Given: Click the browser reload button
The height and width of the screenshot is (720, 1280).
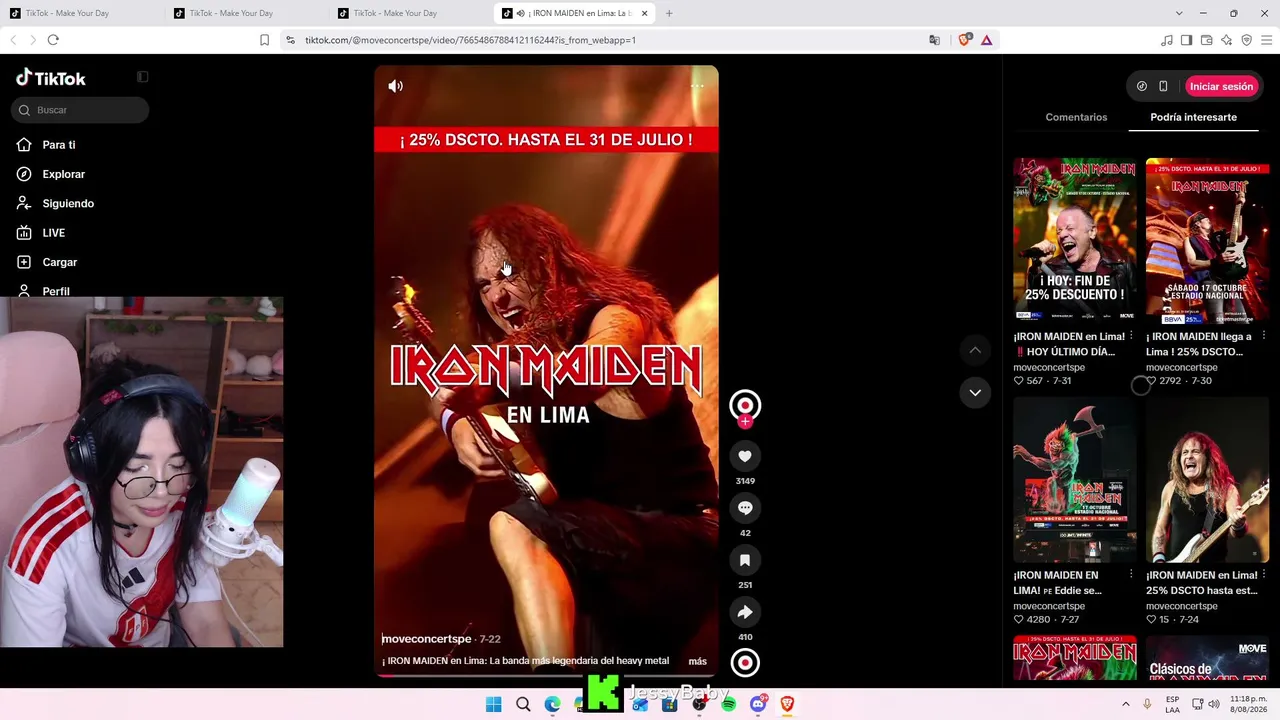Looking at the screenshot, I should (53, 40).
